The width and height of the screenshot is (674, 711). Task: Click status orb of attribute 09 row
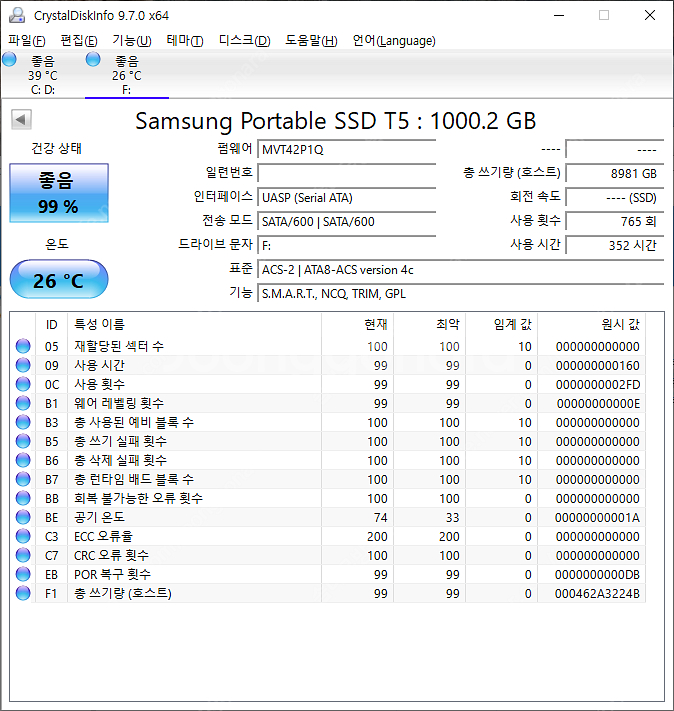pyautogui.click(x=23, y=365)
